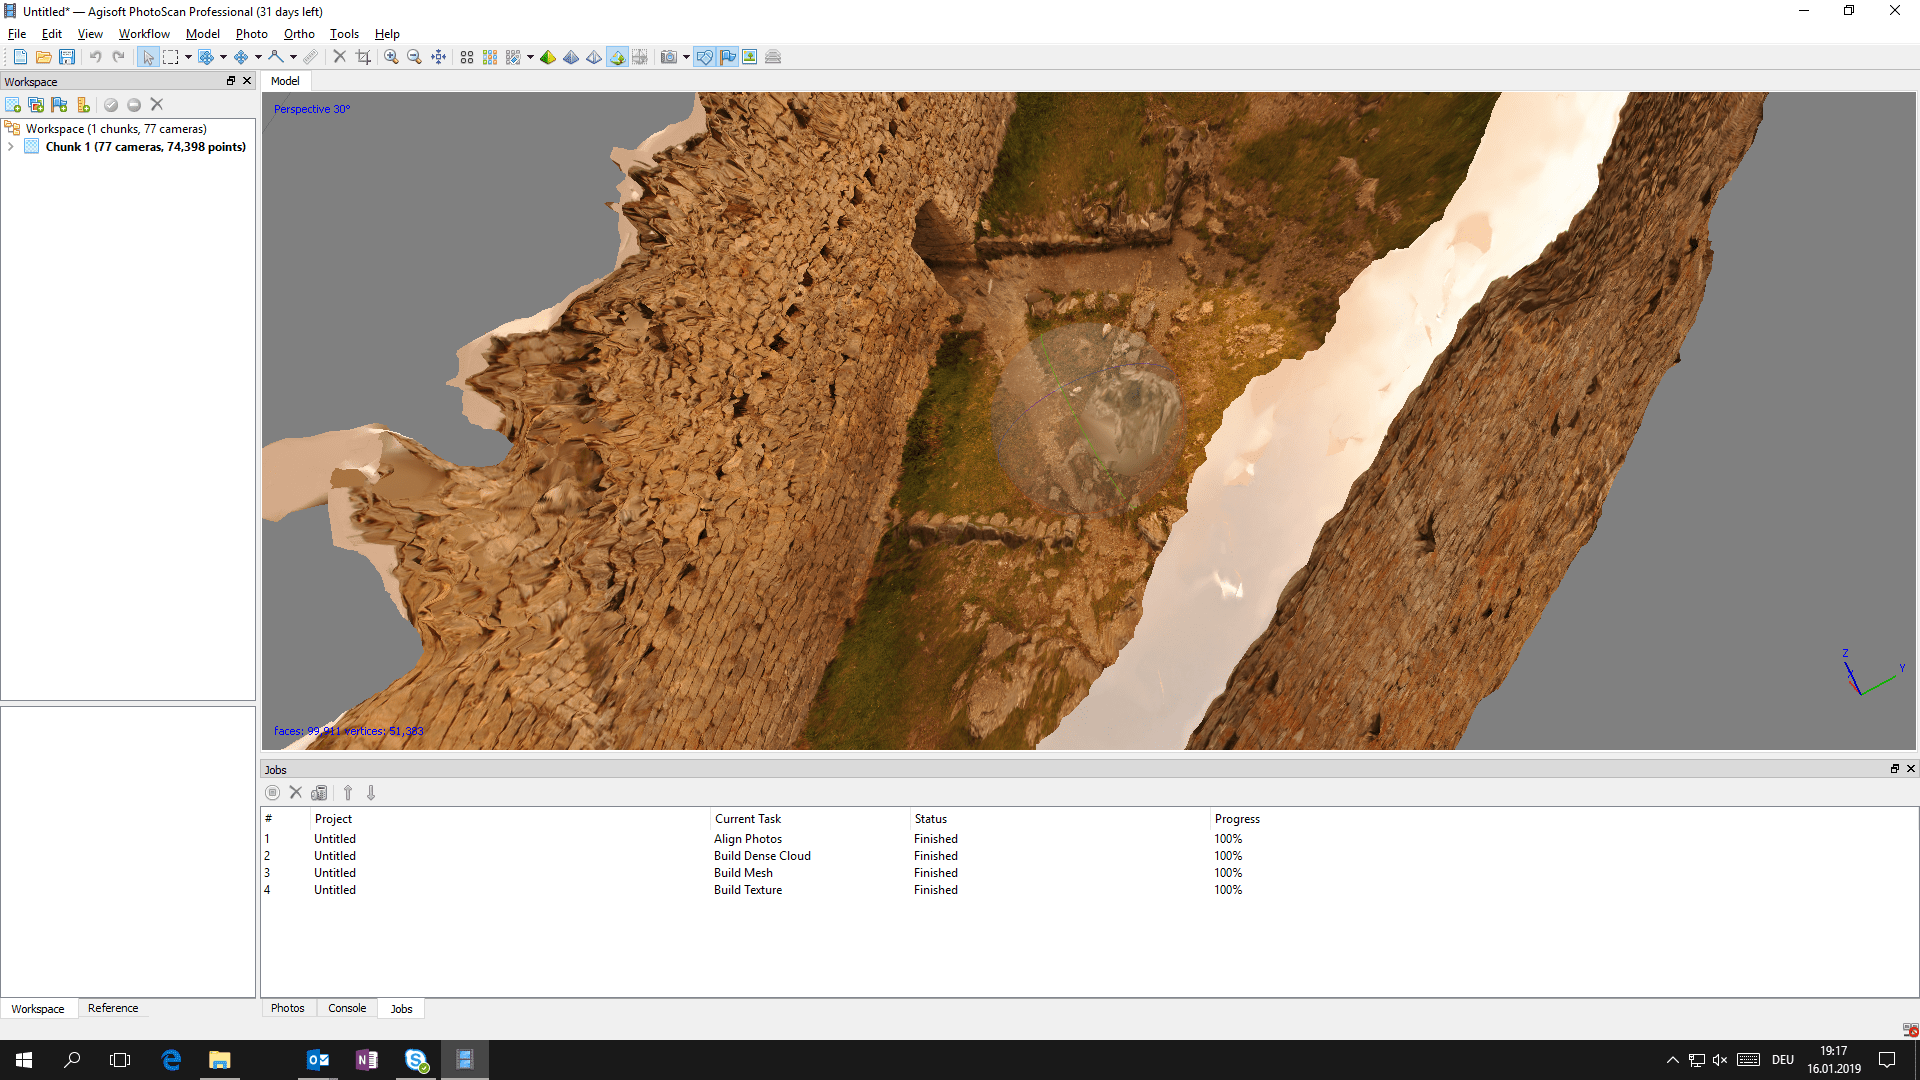Select the Rectangle Selection tool
The width and height of the screenshot is (1920, 1080).
pos(171,57)
